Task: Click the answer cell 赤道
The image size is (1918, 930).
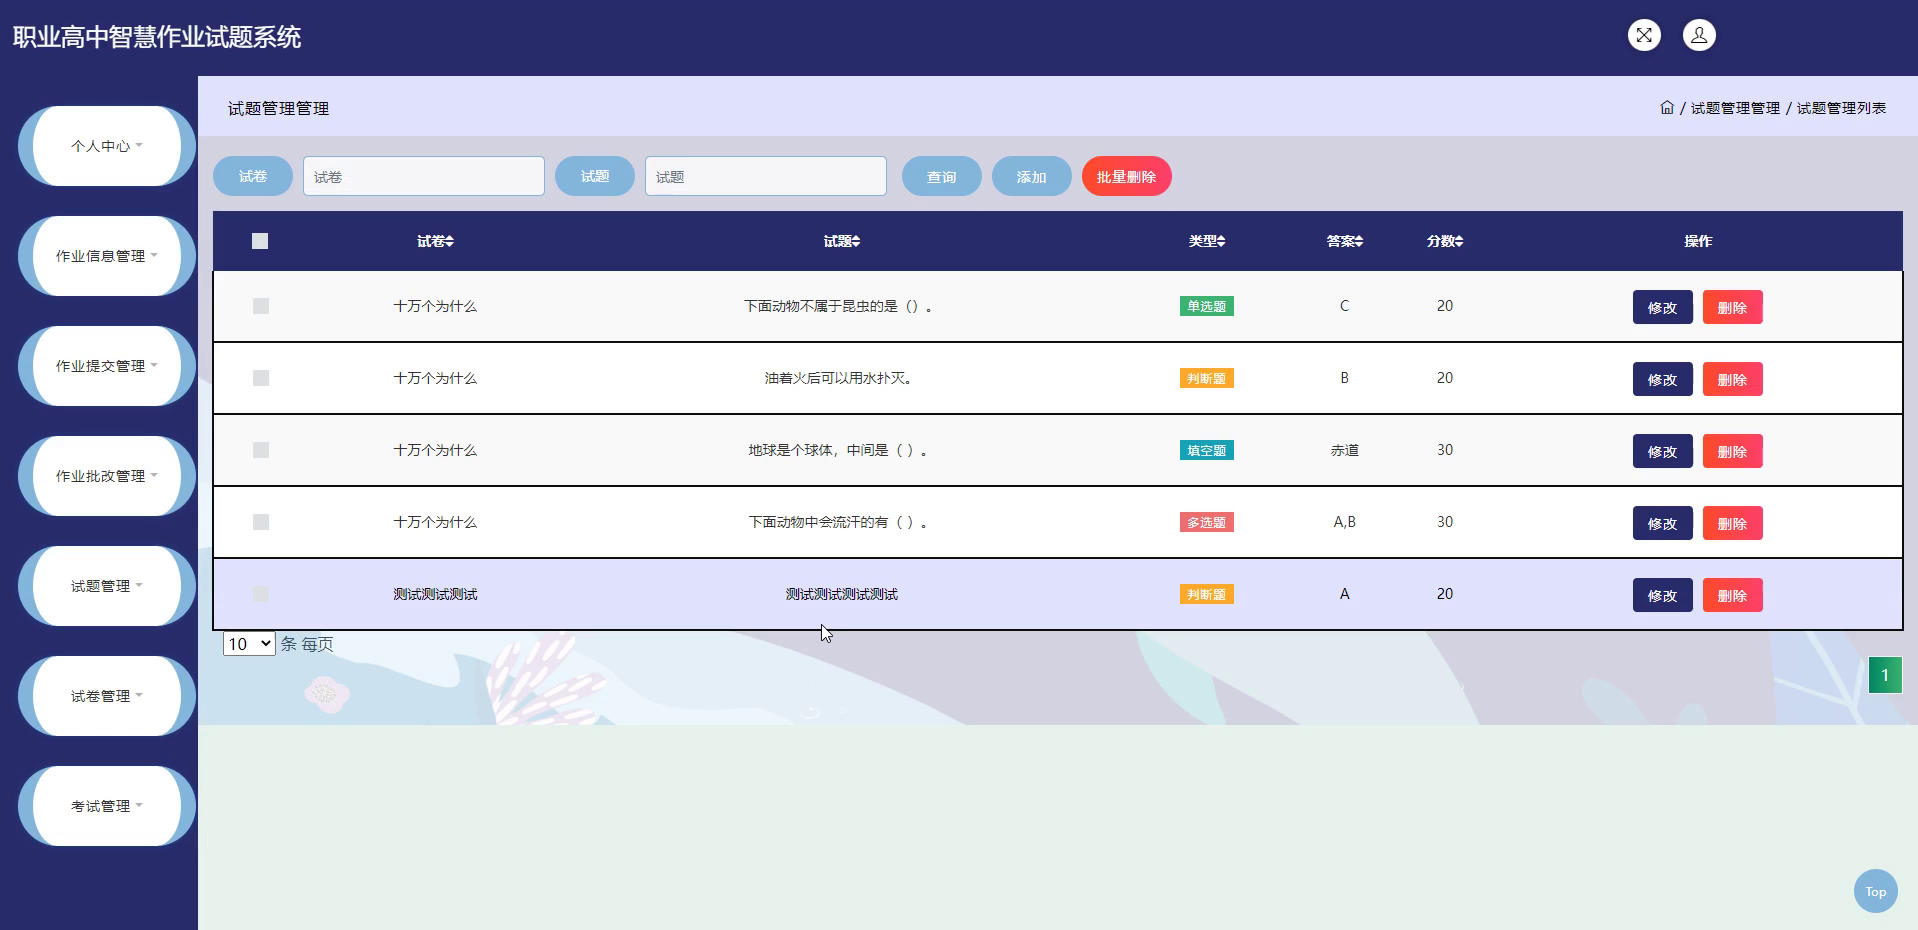Action: pos(1345,450)
